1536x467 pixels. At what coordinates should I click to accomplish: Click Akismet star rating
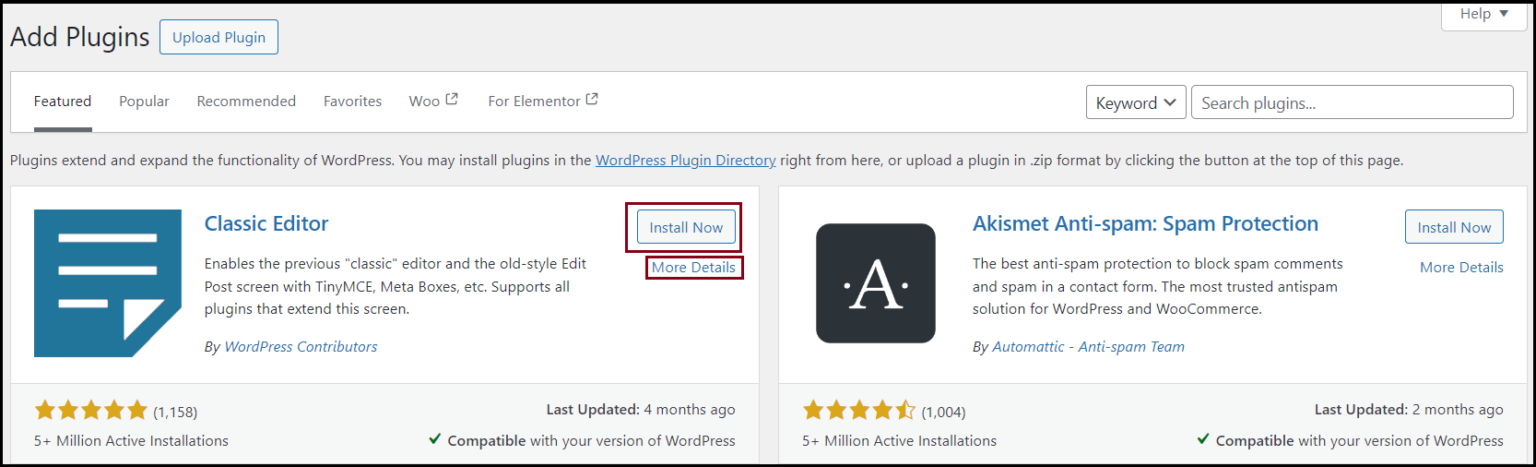click(x=859, y=410)
